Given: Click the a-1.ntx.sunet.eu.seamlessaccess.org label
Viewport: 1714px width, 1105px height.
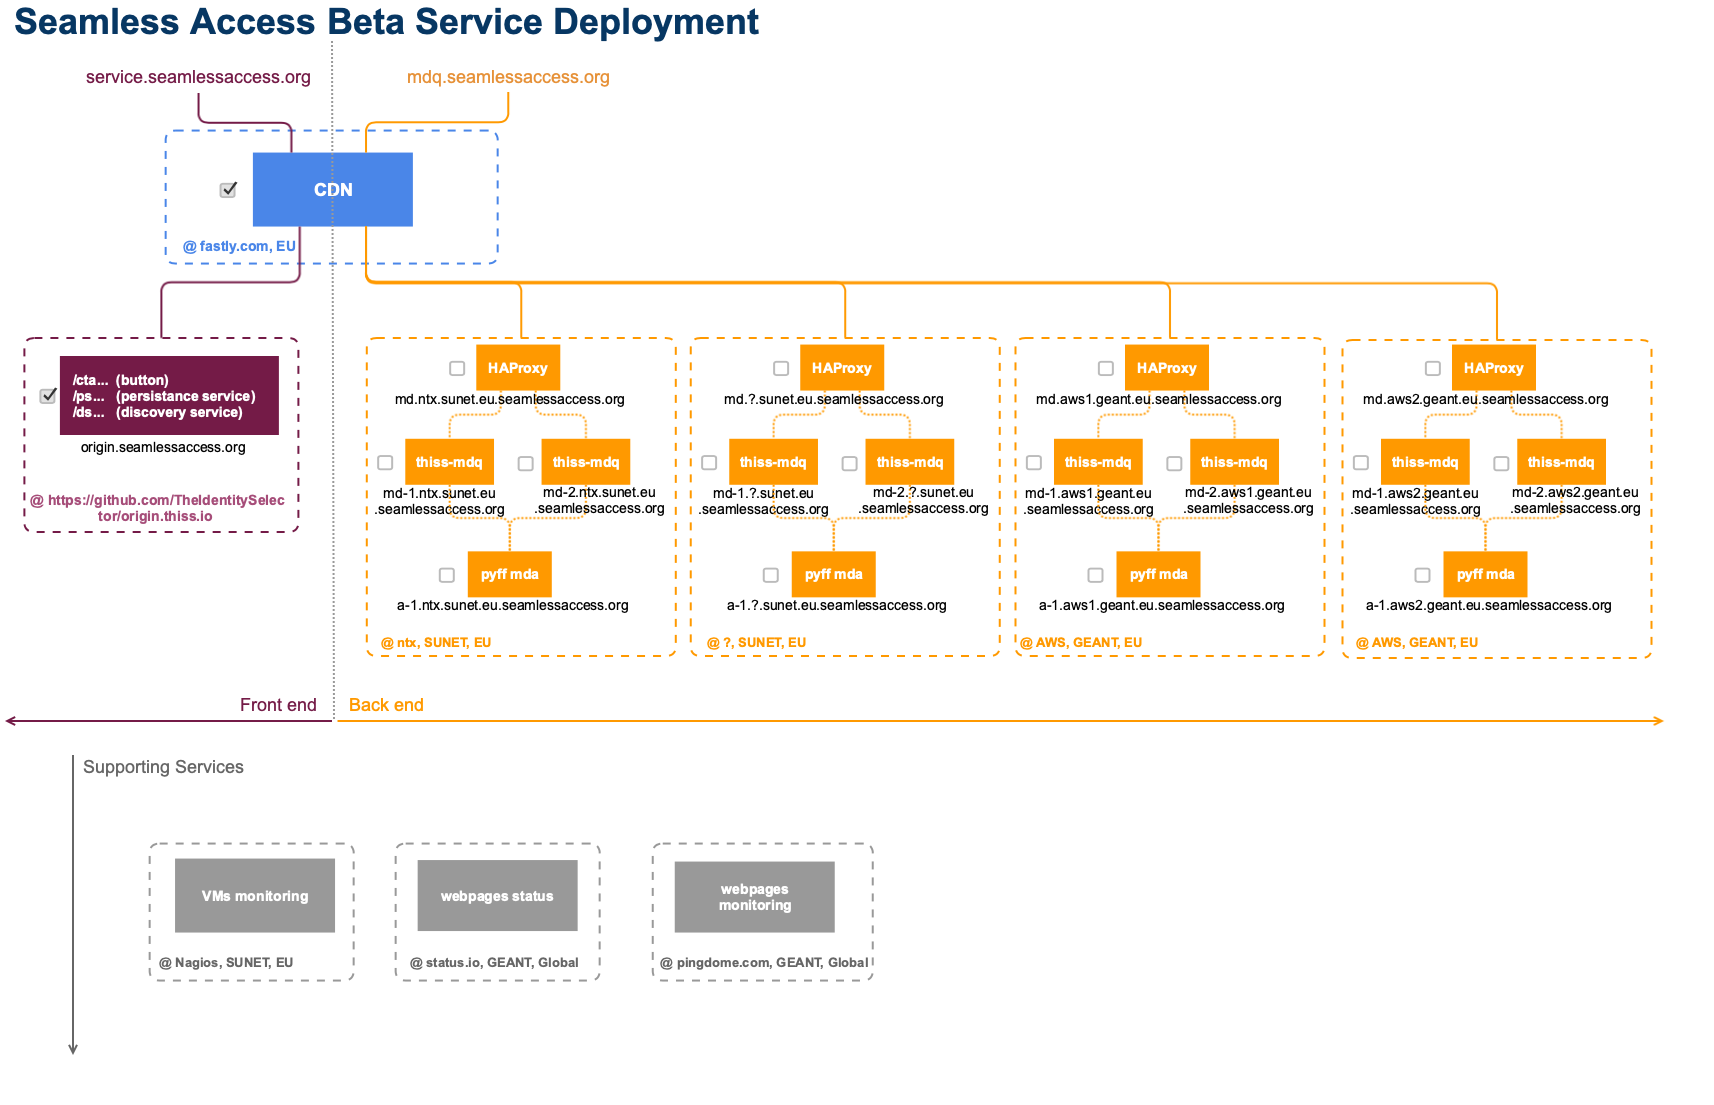Looking at the screenshot, I should [x=513, y=605].
